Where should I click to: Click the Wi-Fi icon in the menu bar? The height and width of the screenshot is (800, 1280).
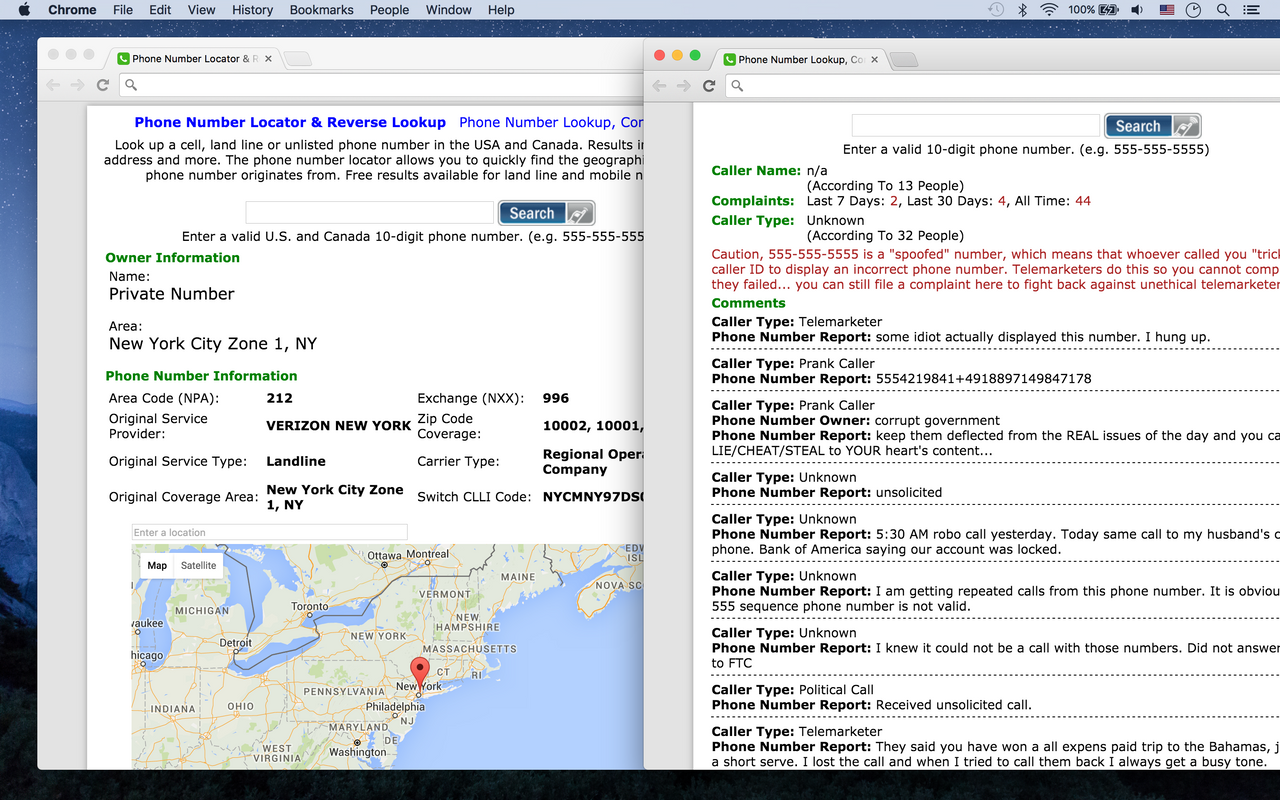click(1047, 10)
